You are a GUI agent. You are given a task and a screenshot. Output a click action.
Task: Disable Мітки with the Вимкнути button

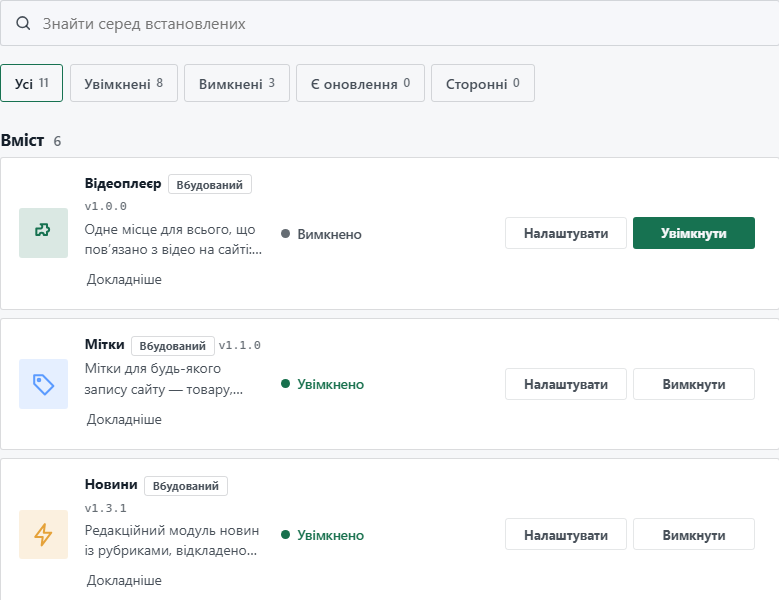click(x=694, y=384)
